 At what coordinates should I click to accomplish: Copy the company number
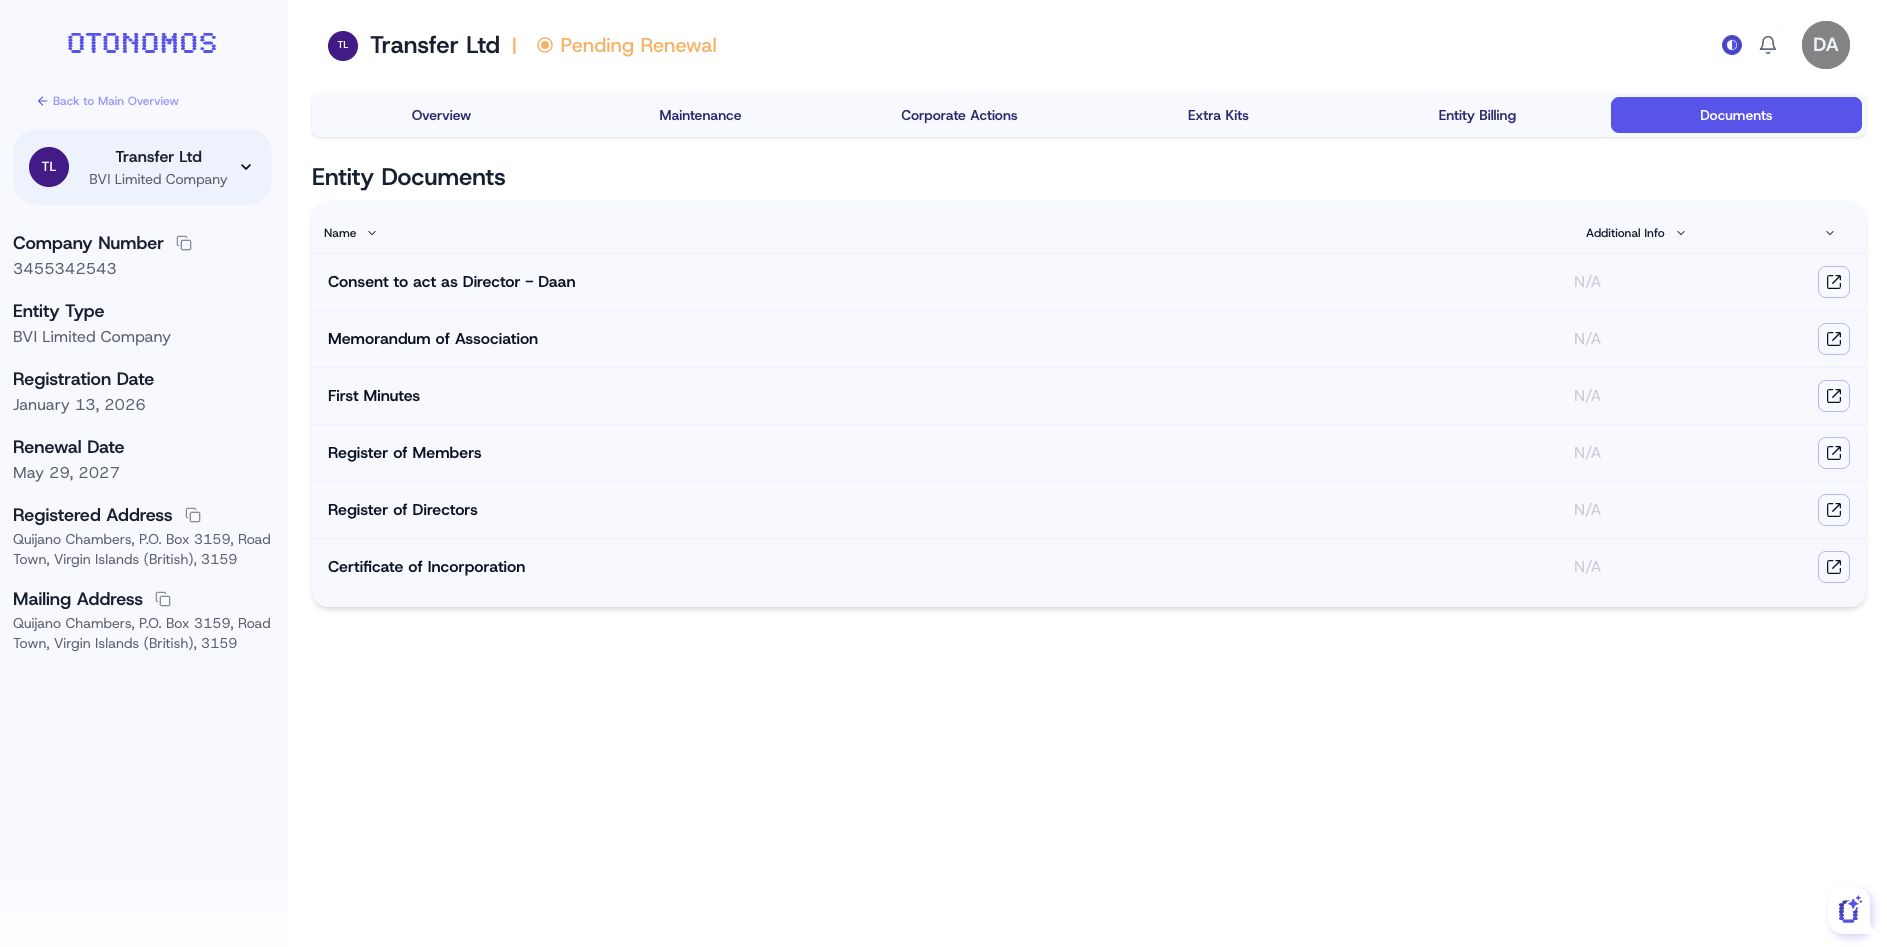coord(184,243)
